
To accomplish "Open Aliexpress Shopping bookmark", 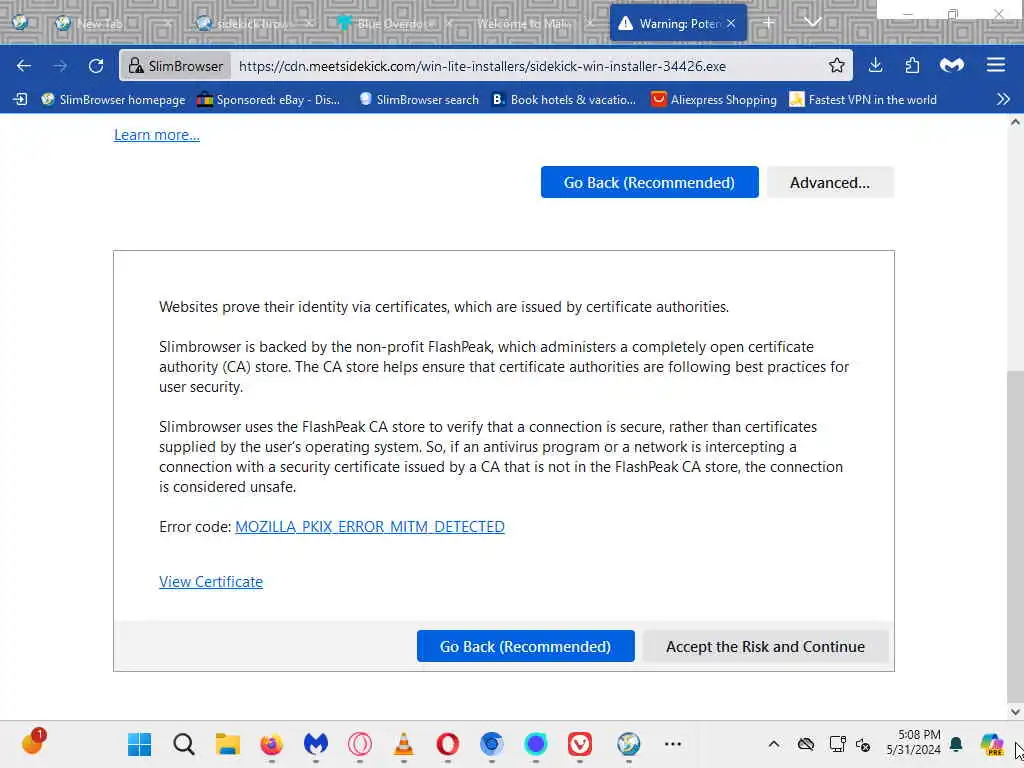I will 714,99.
